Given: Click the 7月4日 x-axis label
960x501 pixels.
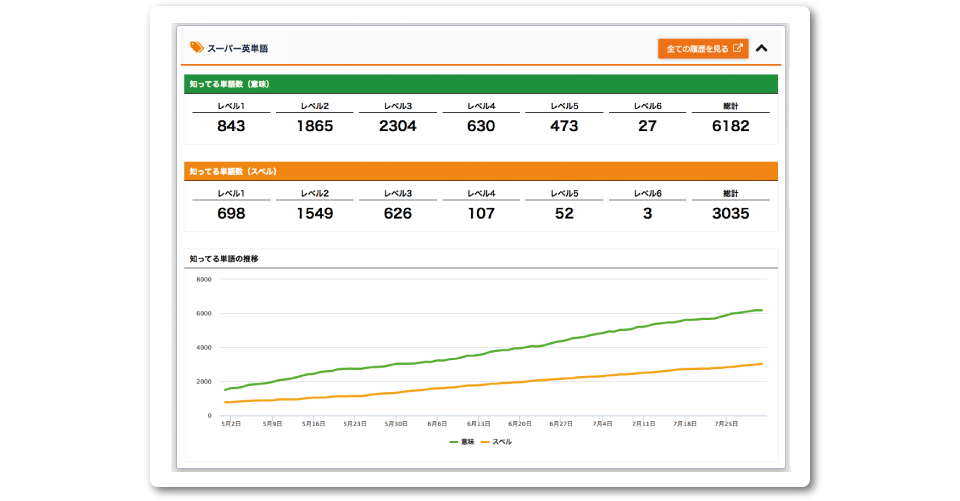Looking at the screenshot, I should (x=602, y=424).
